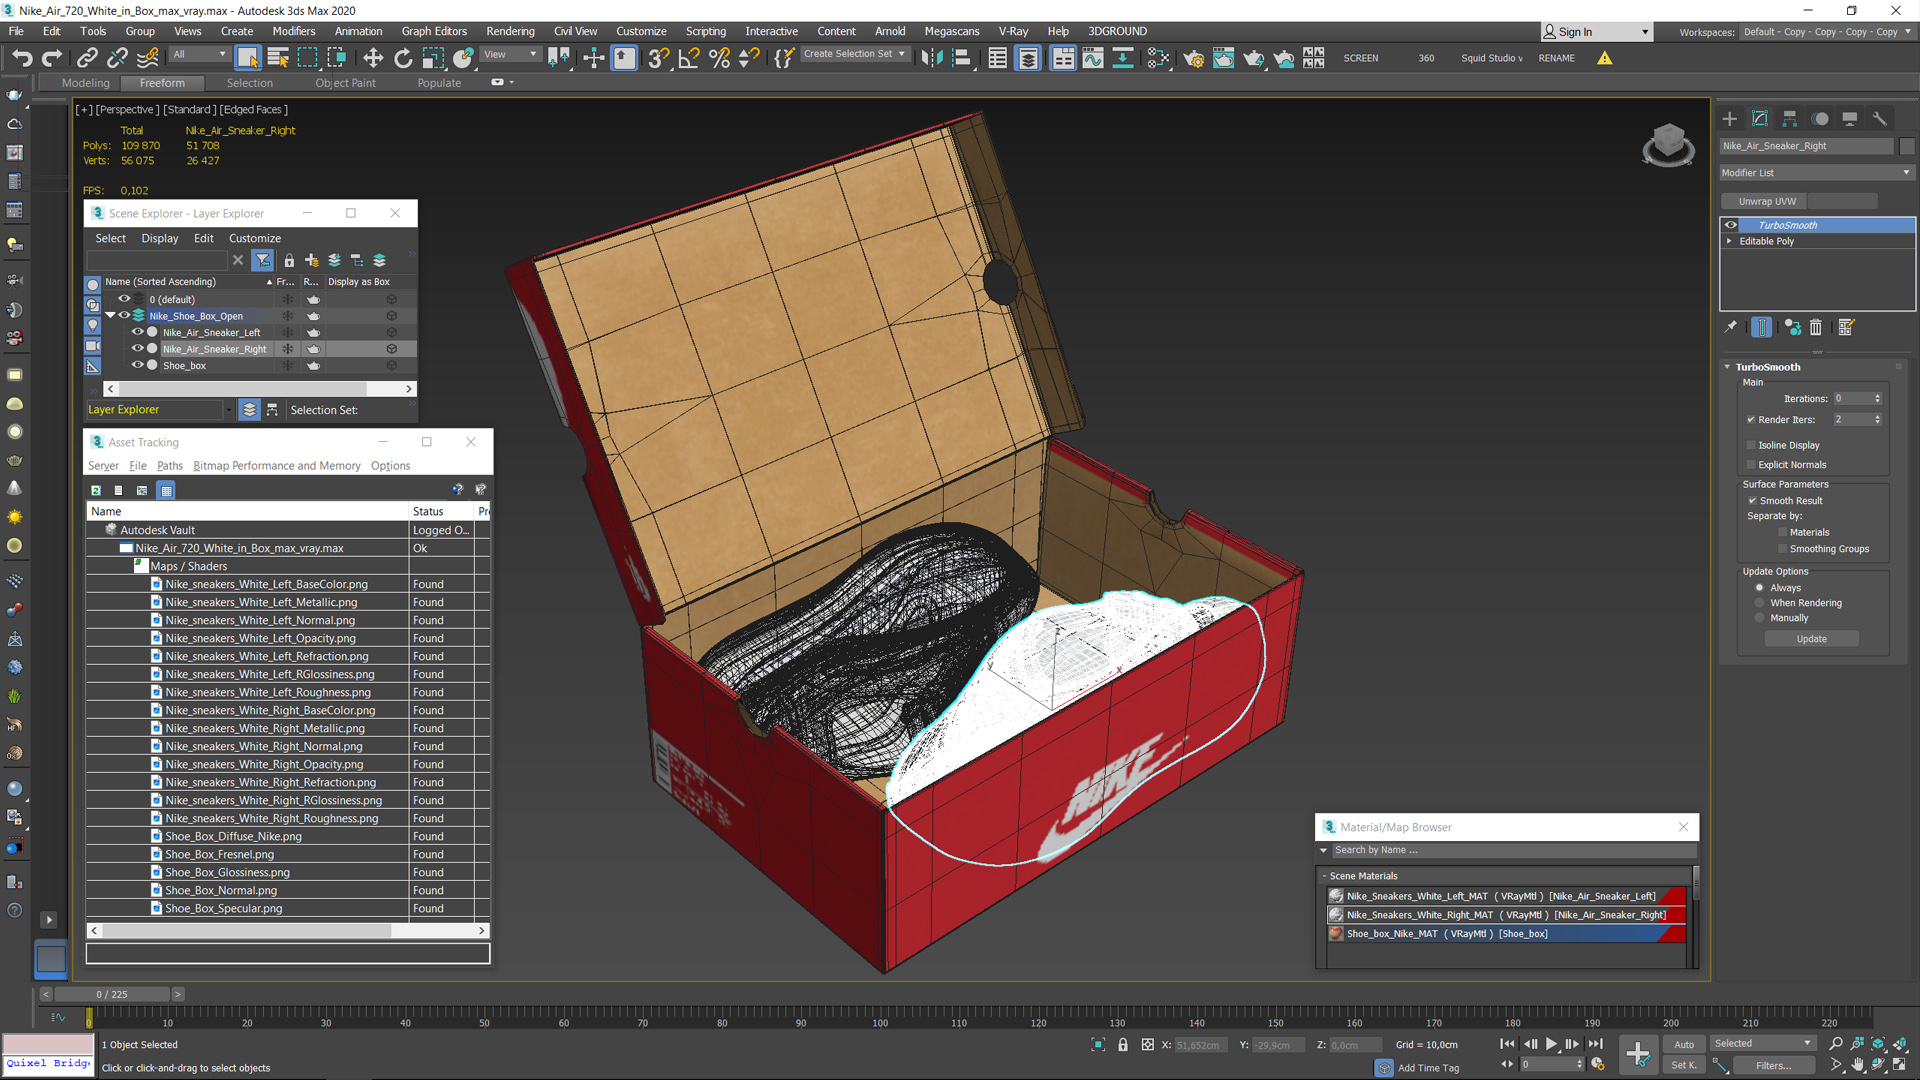This screenshot has width=1920, height=1080.
Task: Open the Curve Editor
Action: click(1093, 58)
